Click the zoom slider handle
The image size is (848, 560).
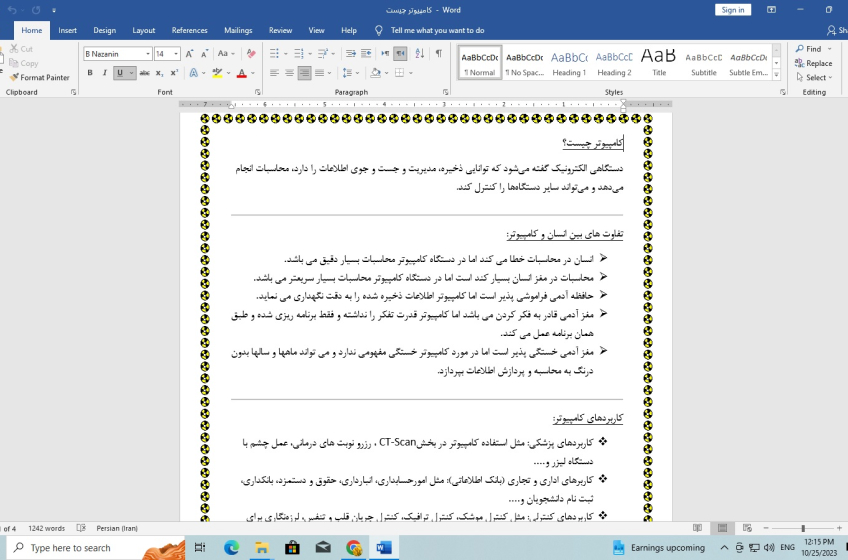[x=803, y=528]
